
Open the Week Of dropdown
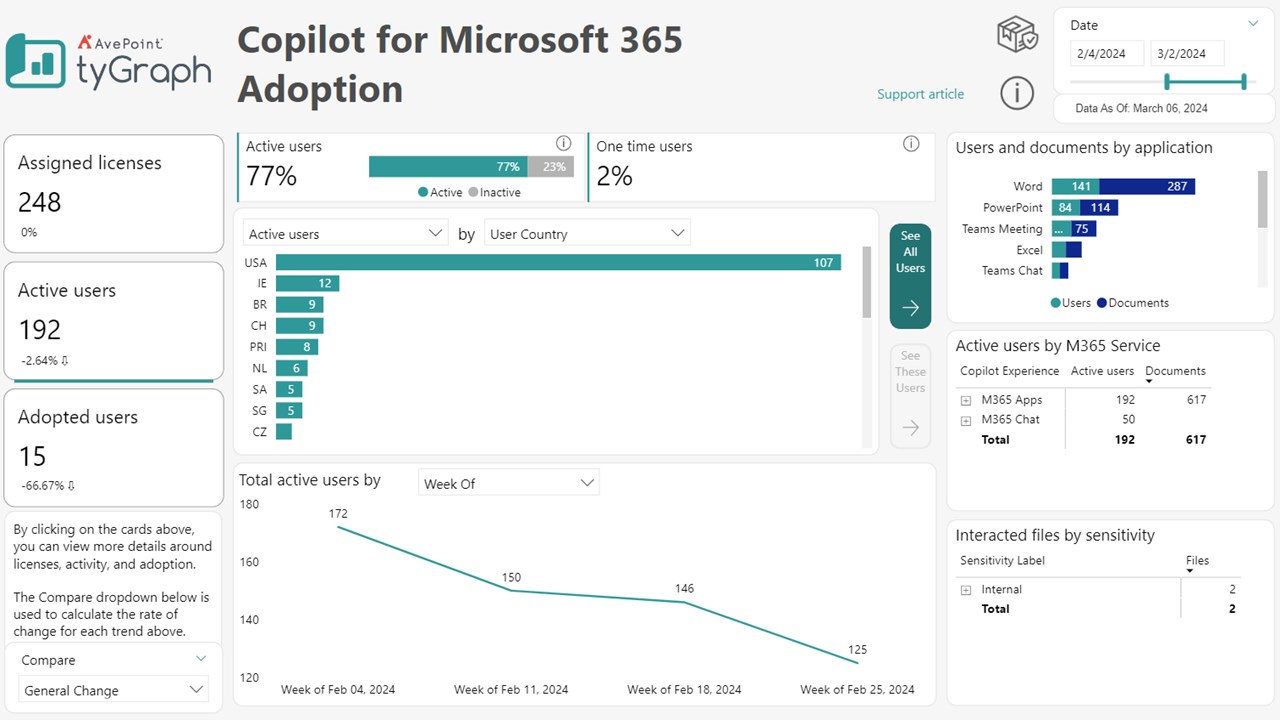tap(508, 483)
